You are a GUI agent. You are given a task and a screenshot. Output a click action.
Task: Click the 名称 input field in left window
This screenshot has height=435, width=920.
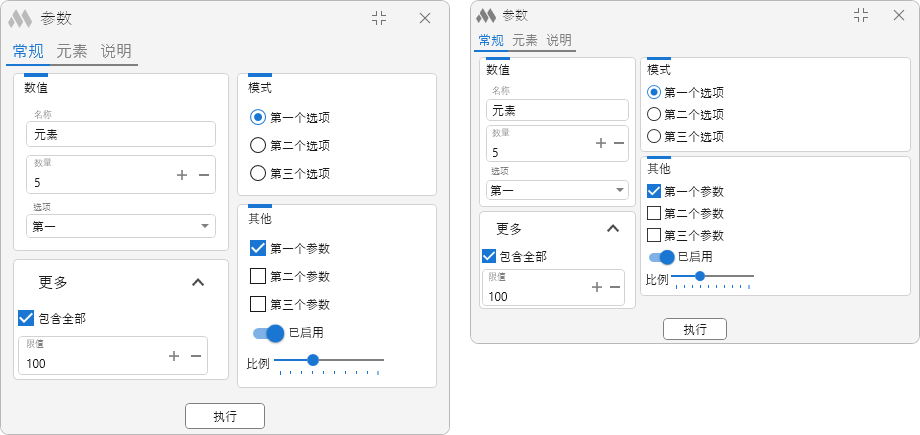click(x=121, y=134)
